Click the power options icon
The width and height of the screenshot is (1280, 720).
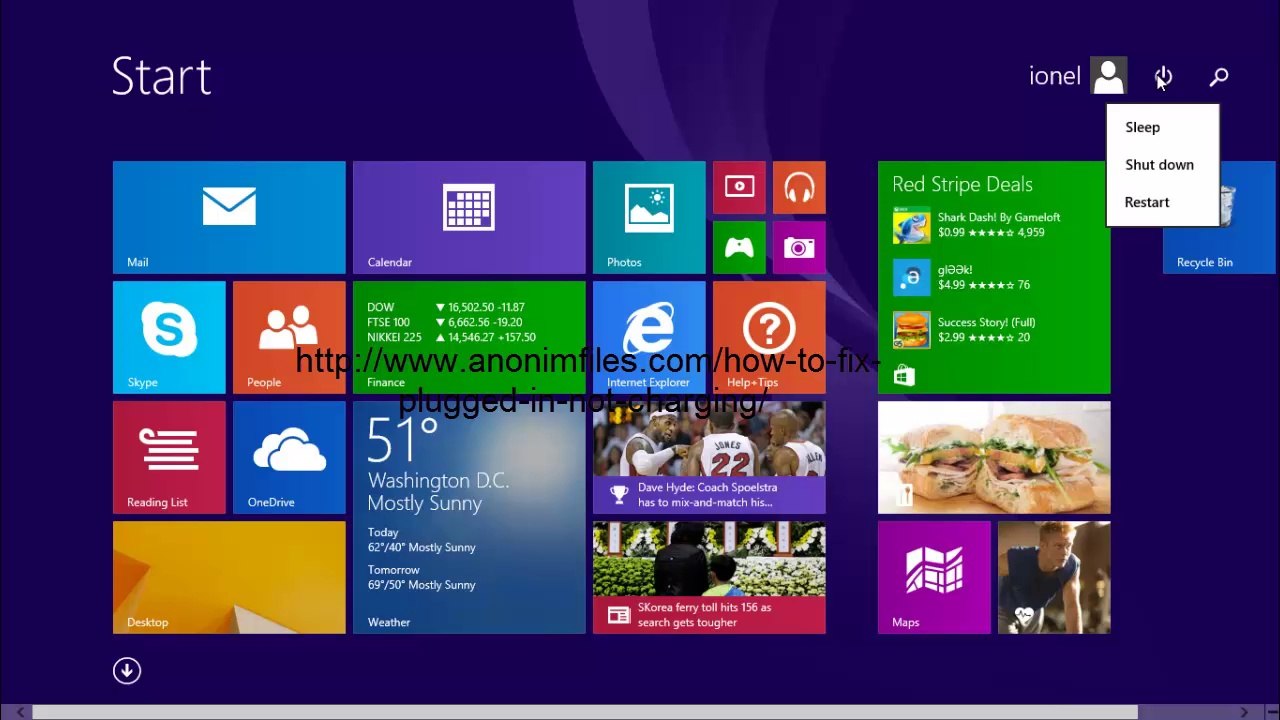click(x=1164, y=77)
